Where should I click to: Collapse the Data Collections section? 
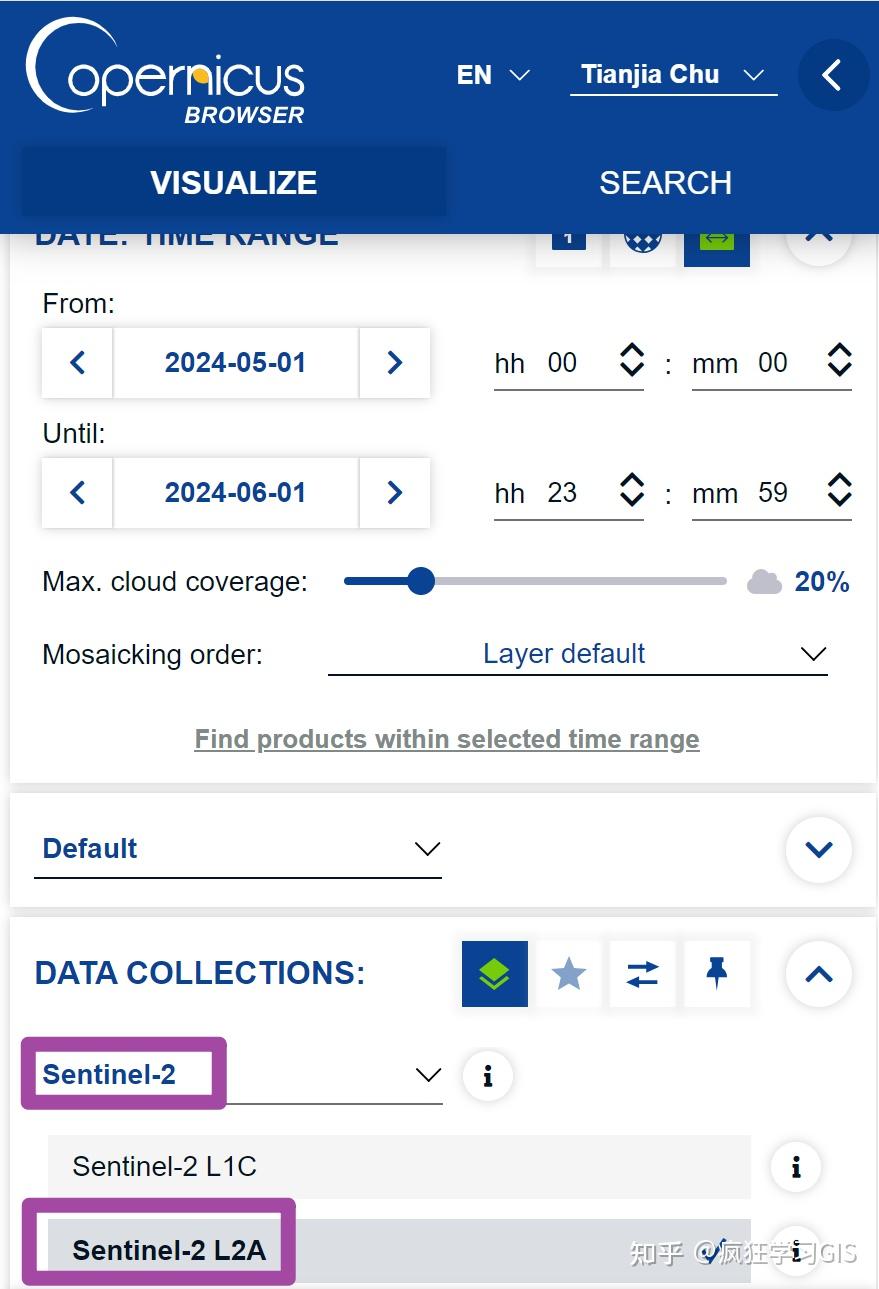pyautogui.click(x=818, y=973)
